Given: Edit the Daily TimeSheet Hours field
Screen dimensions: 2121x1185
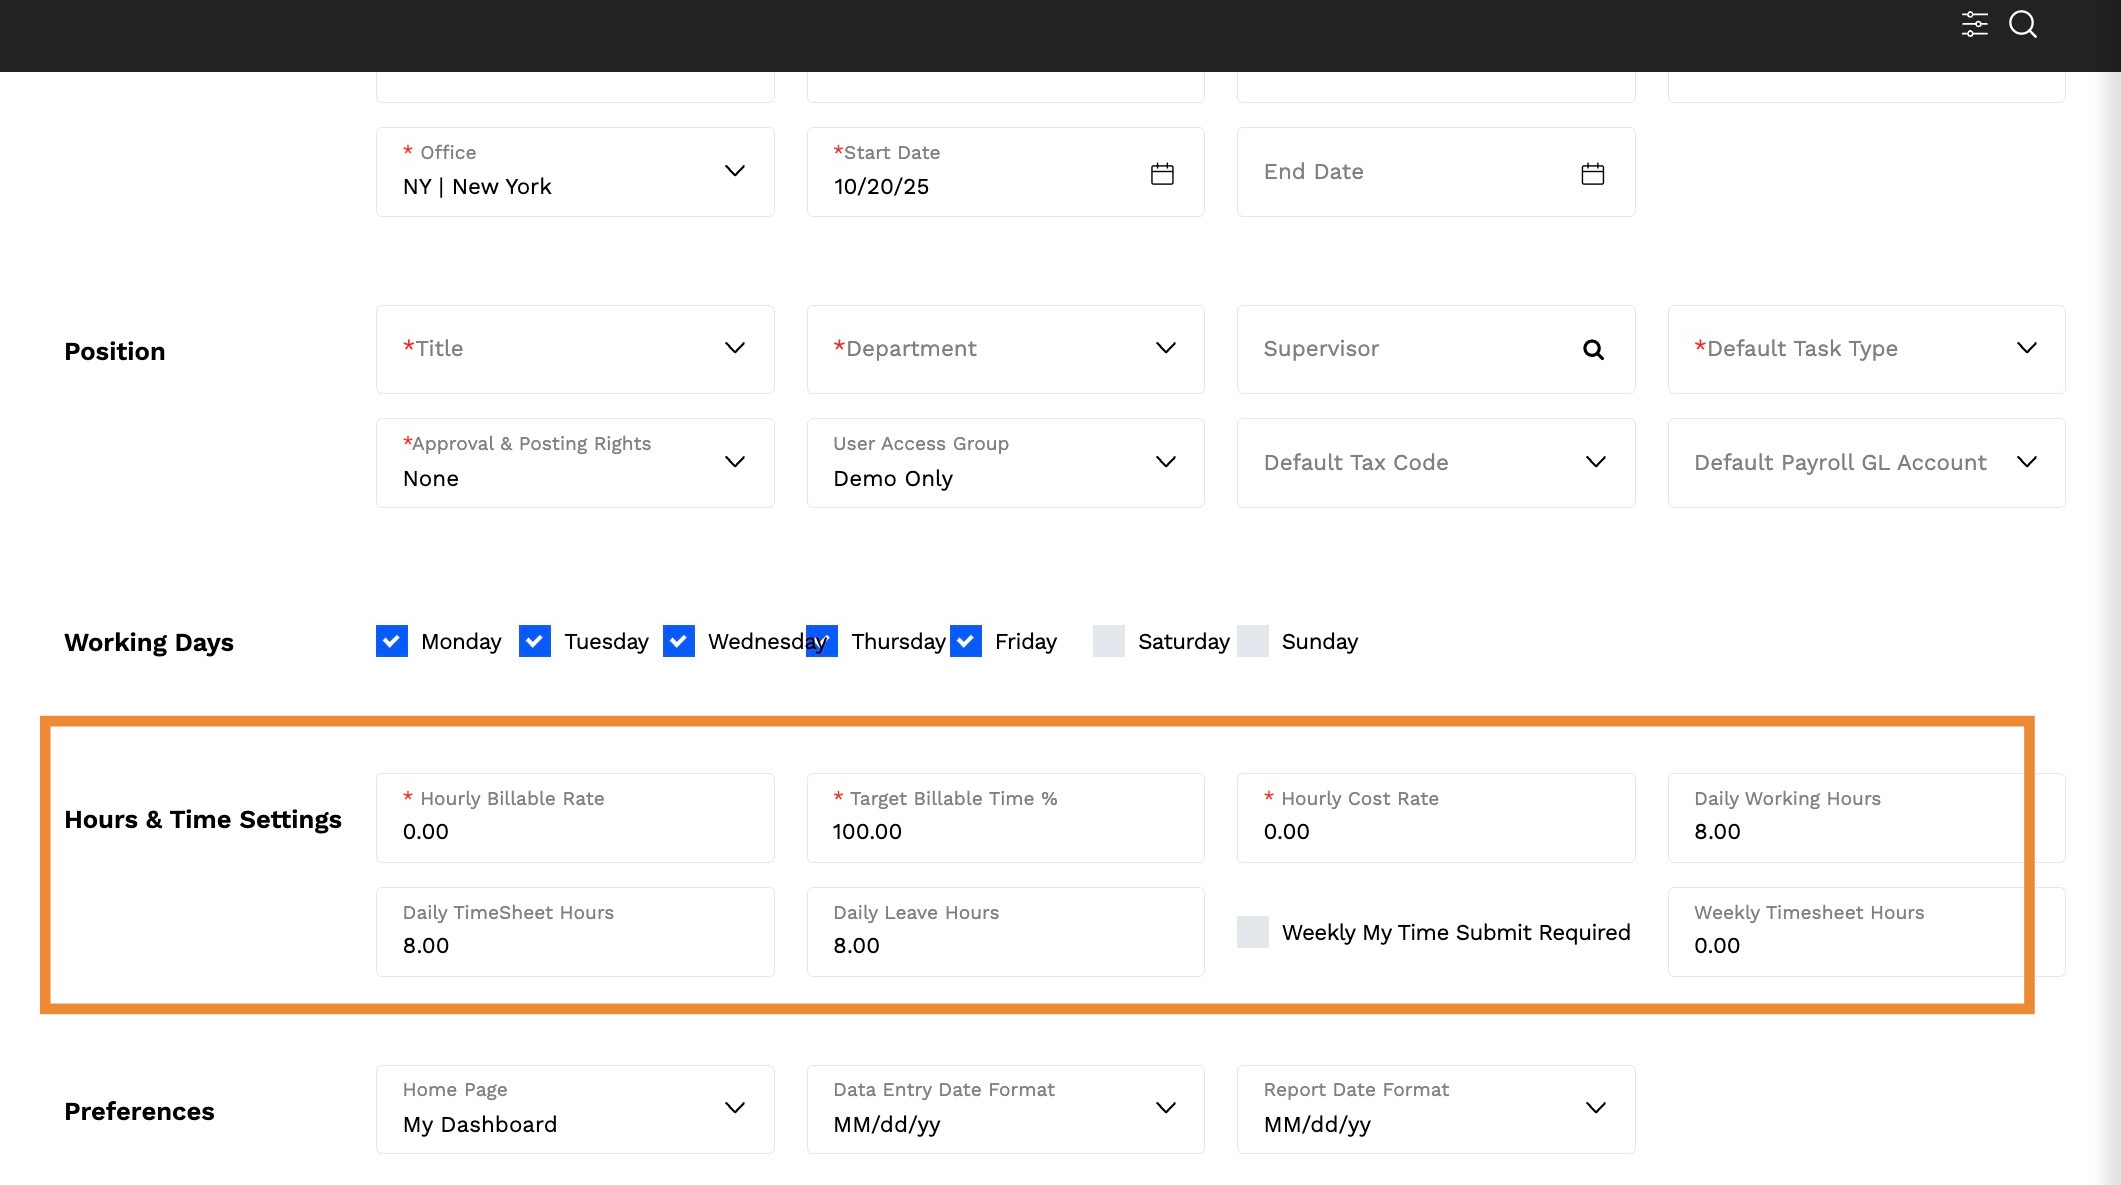Looking at the screenshot, I should coord(575,932).
